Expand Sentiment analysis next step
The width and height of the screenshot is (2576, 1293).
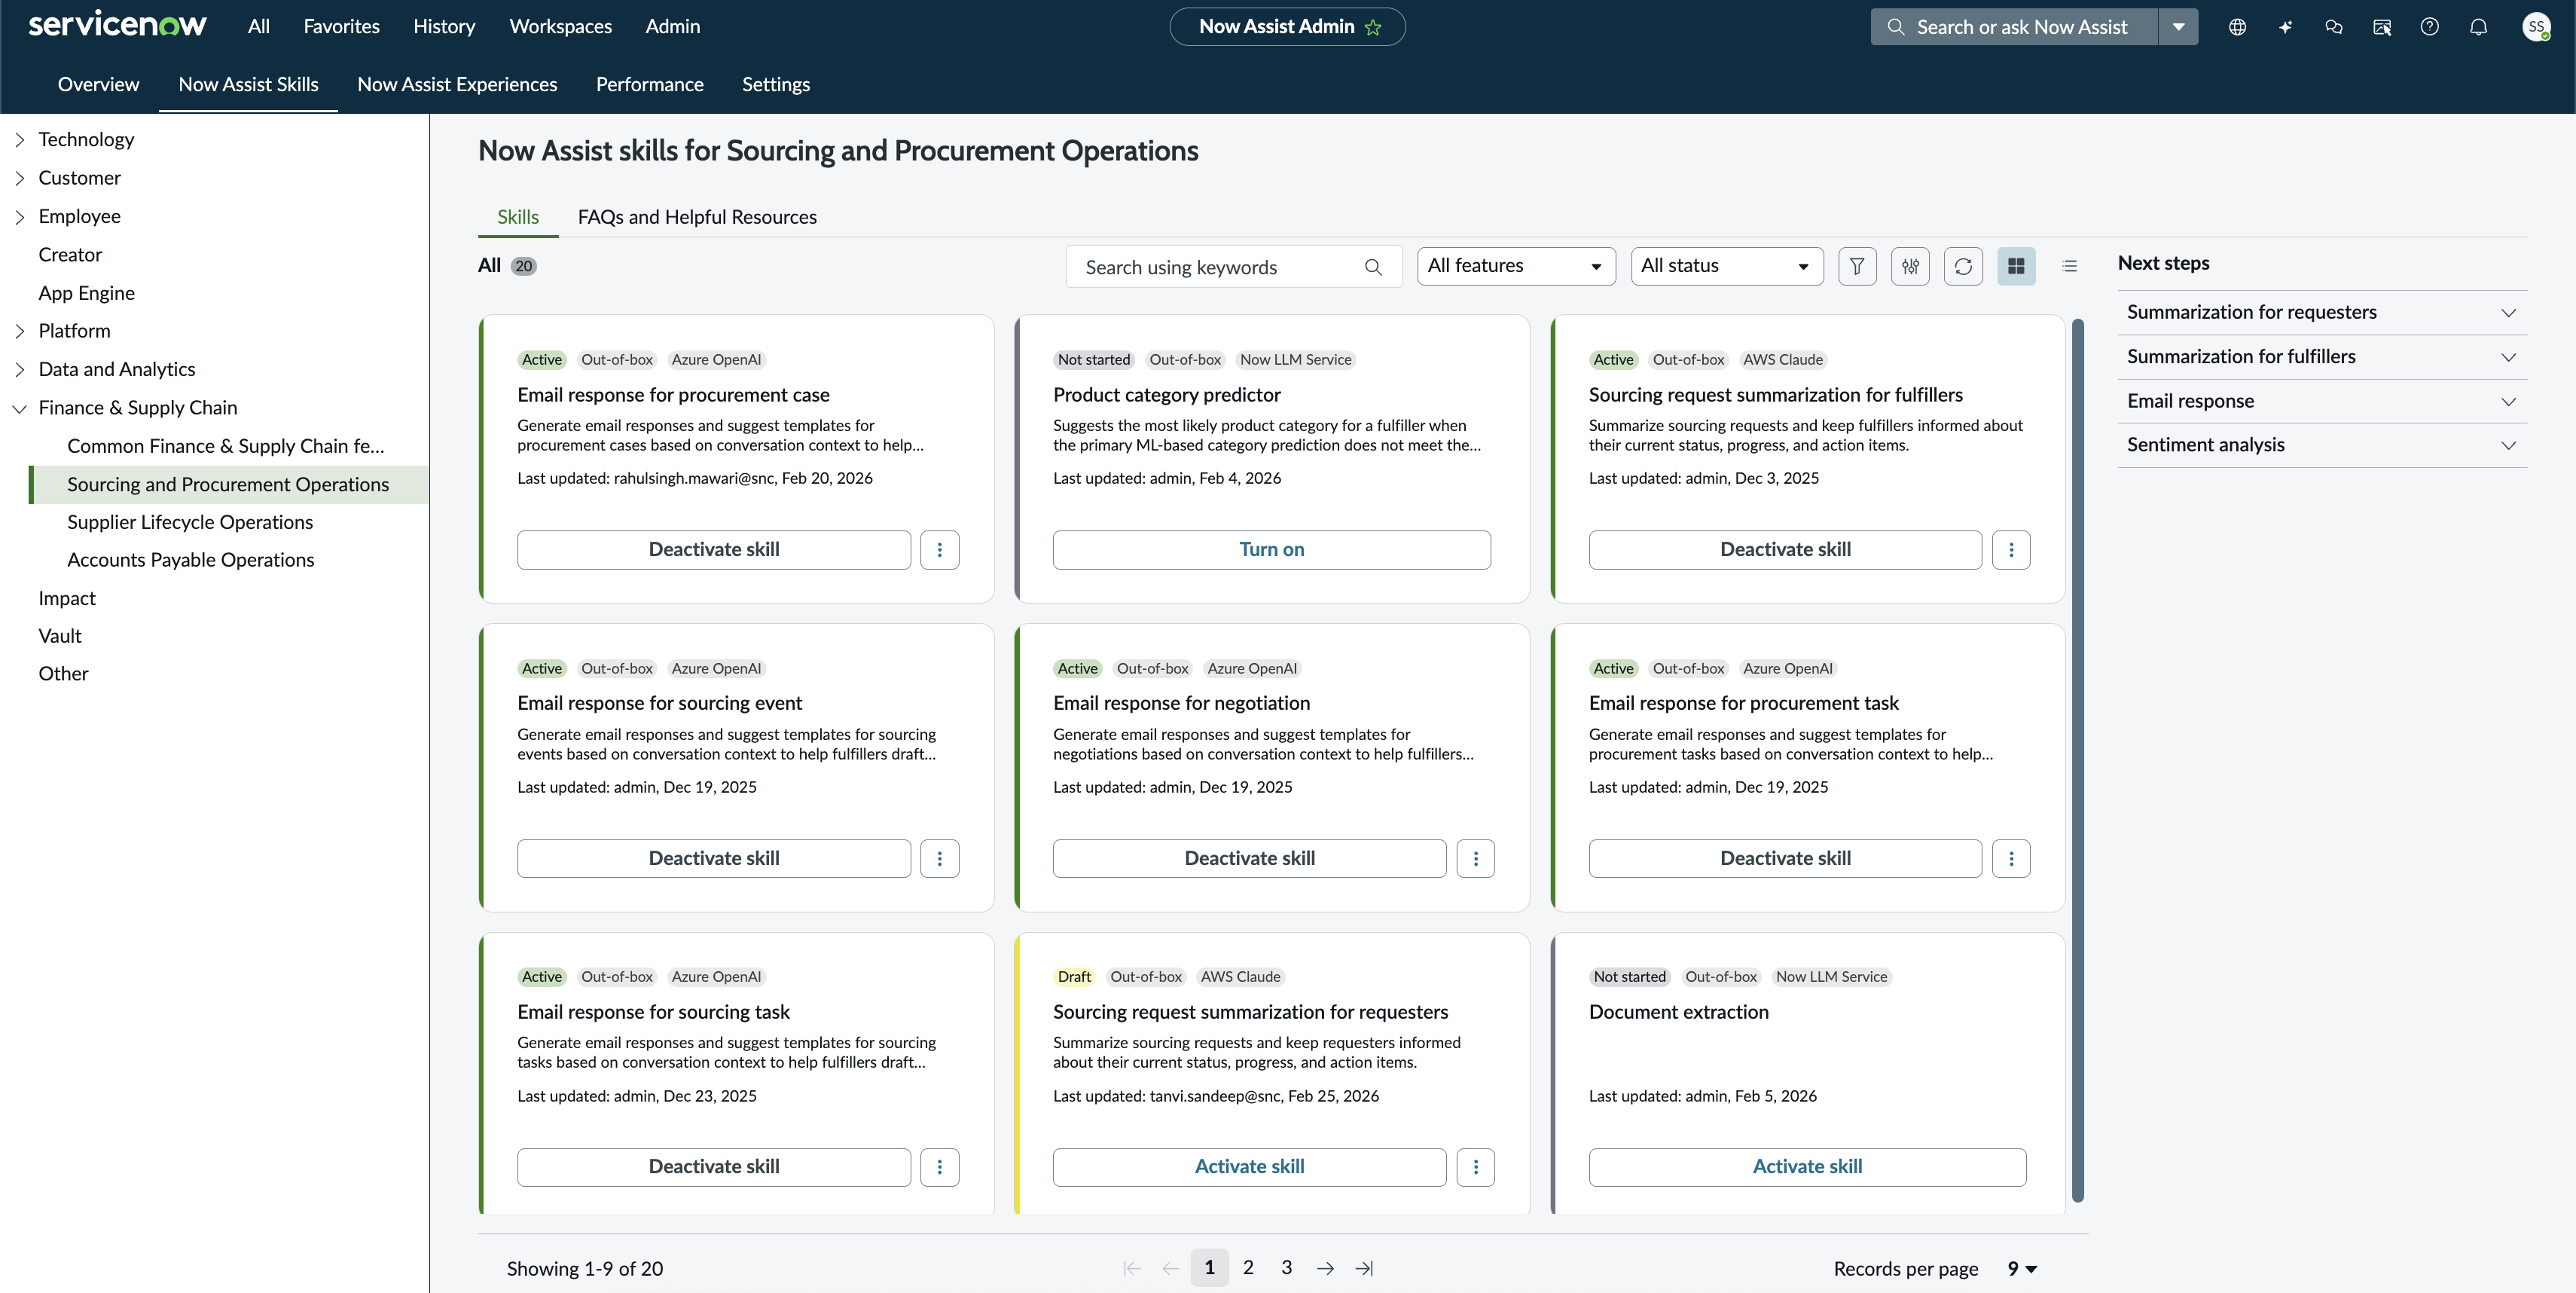pyautogui.click(x=2322, y=445)
